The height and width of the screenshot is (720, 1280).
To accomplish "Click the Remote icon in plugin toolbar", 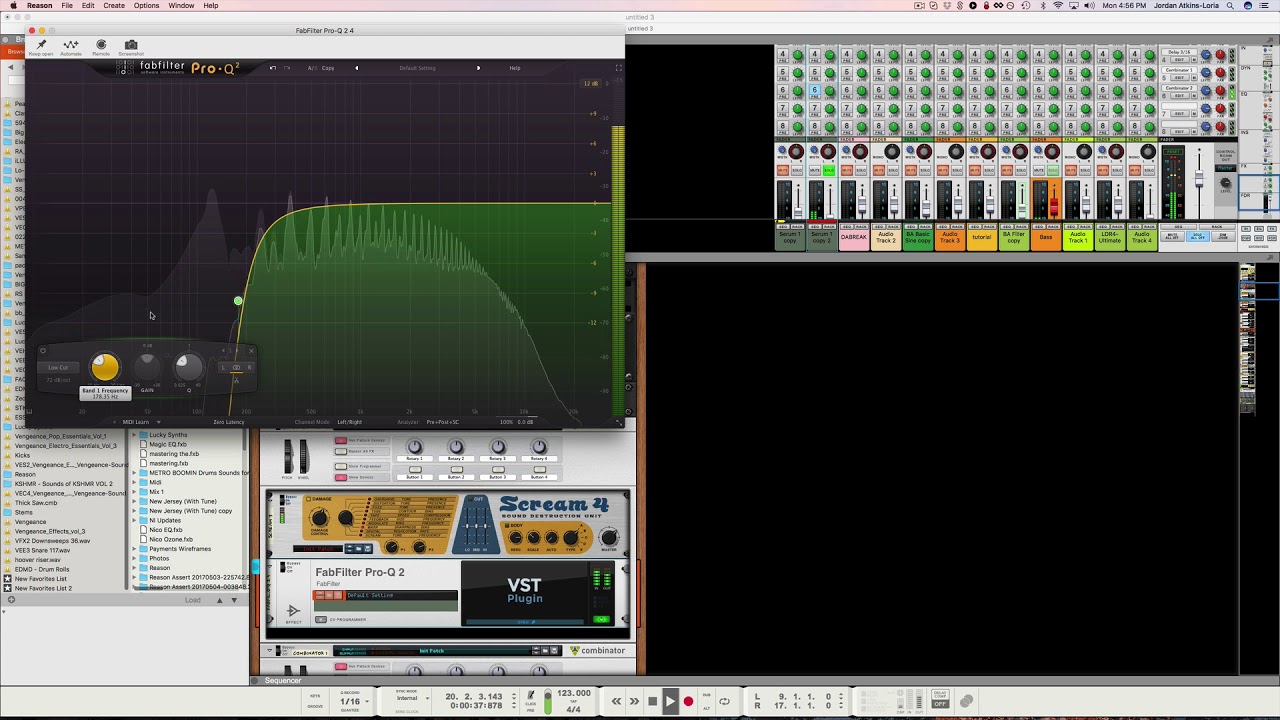I will coord(101,45).
